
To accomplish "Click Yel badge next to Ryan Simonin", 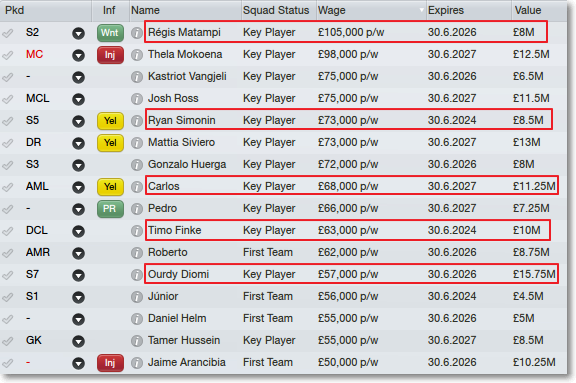I will pos(110,121).
